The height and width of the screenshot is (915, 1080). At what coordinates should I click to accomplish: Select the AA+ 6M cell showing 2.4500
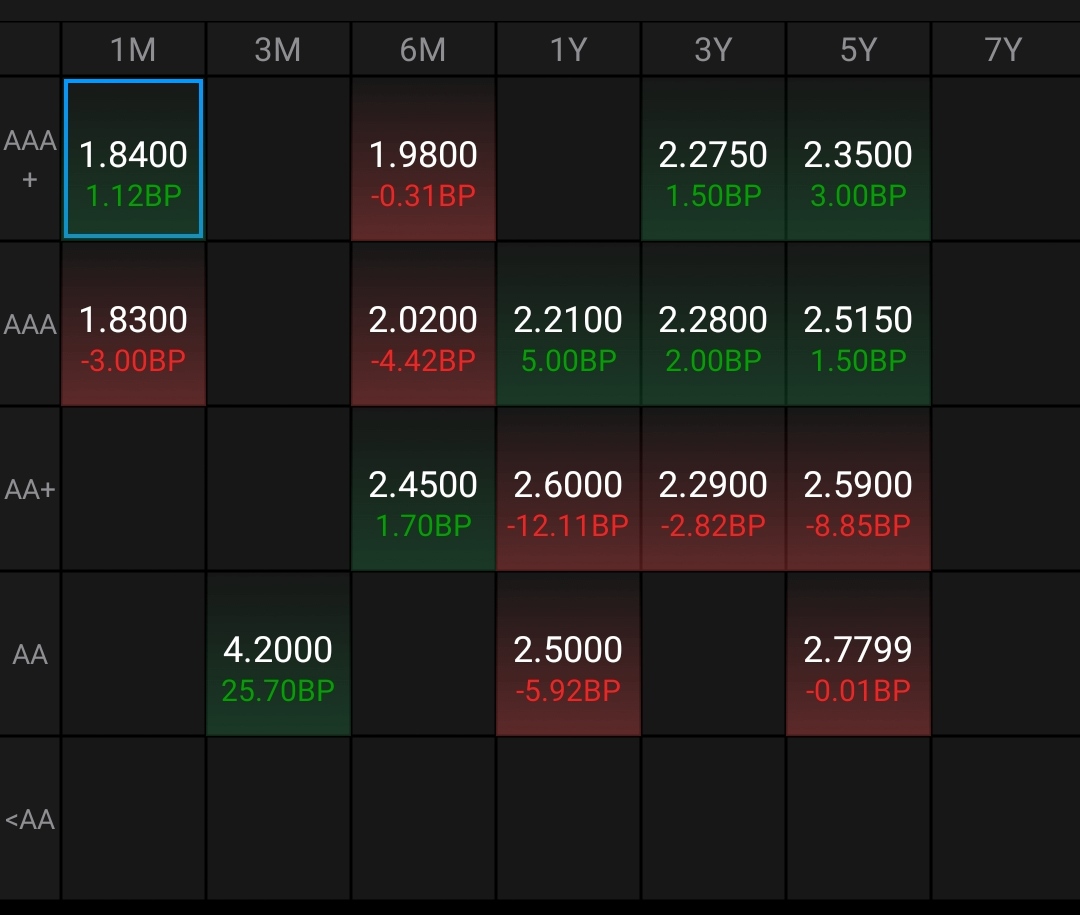coord(423,490)
